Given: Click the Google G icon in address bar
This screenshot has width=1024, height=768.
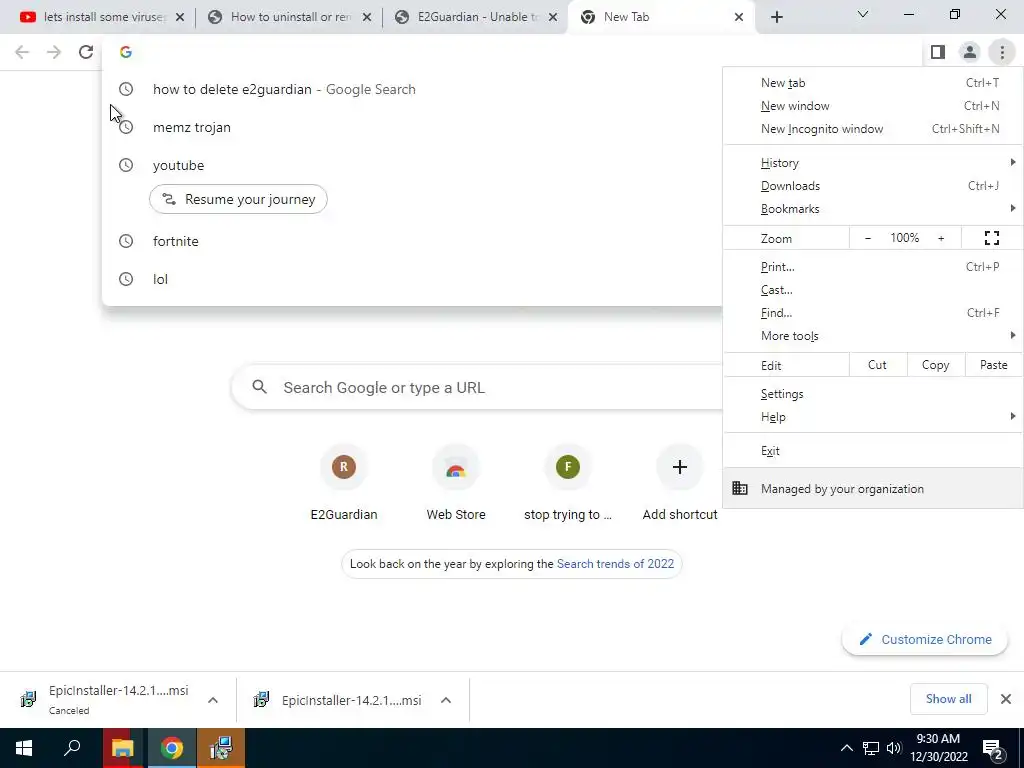Looking at the screenshot, I should click(x=126, y=52).
